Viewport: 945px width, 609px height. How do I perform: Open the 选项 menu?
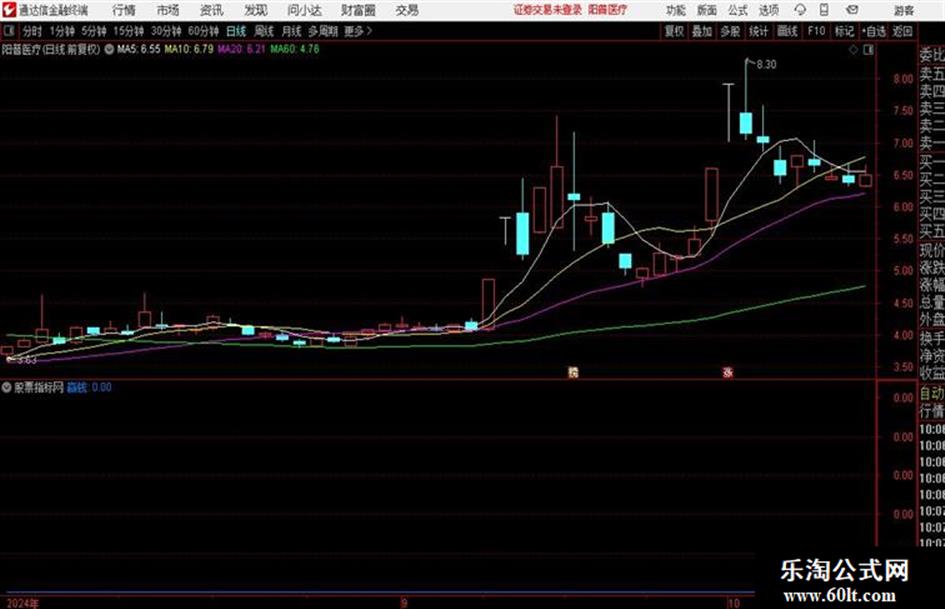pos(768,10)
